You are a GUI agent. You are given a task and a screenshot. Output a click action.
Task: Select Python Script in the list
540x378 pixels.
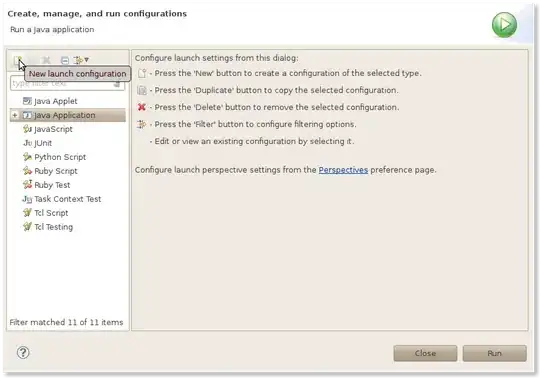[x=54, y=157]
